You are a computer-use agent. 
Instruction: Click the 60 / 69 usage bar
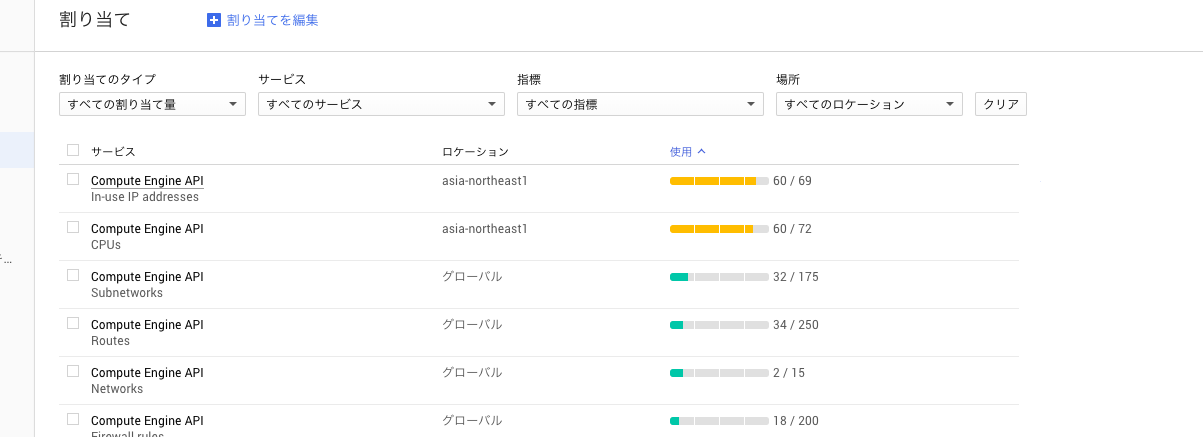coord(719,181)
